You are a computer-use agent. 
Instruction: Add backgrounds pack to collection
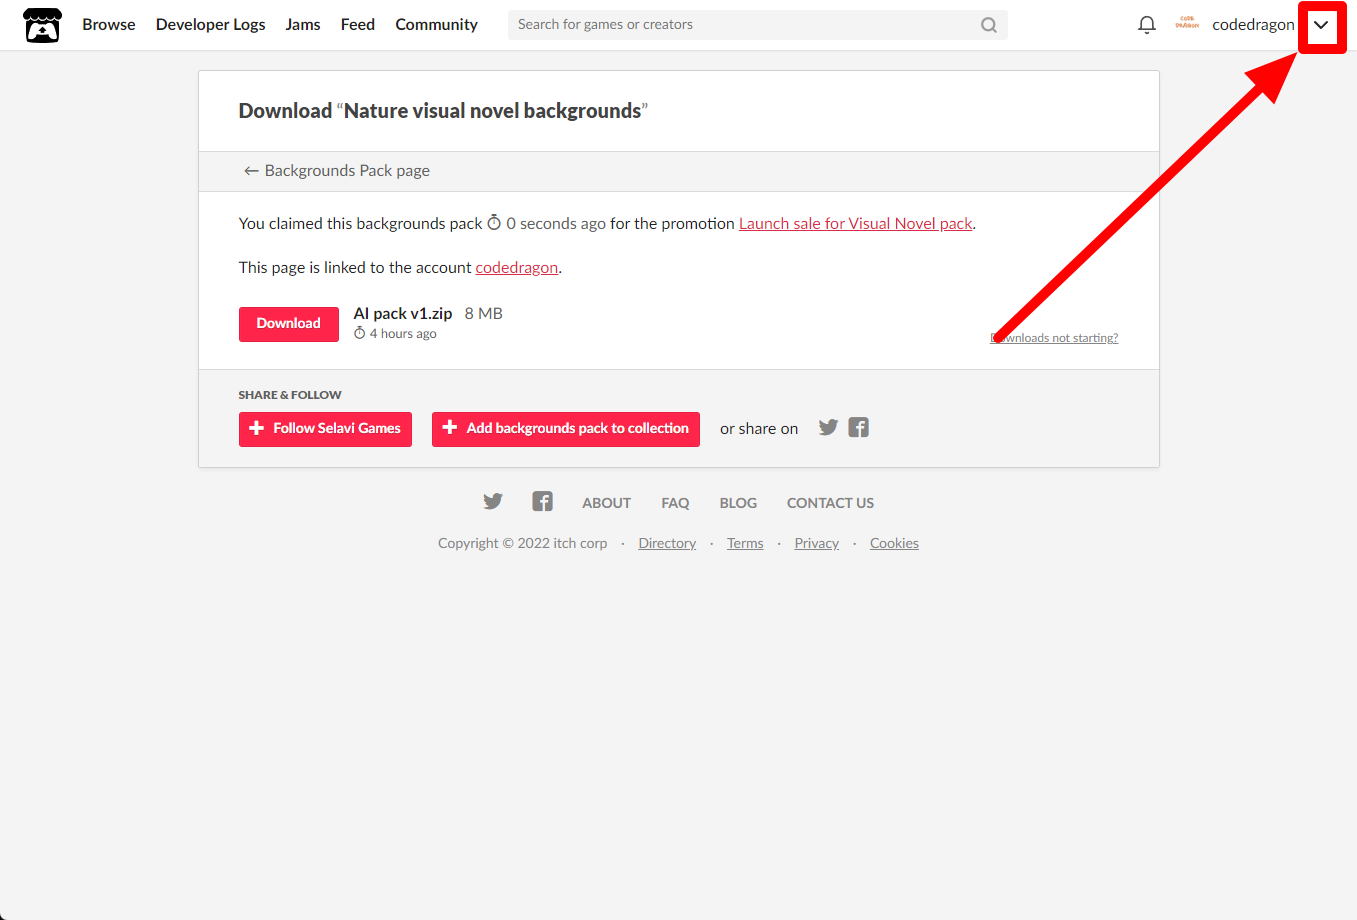coord(566,429)
